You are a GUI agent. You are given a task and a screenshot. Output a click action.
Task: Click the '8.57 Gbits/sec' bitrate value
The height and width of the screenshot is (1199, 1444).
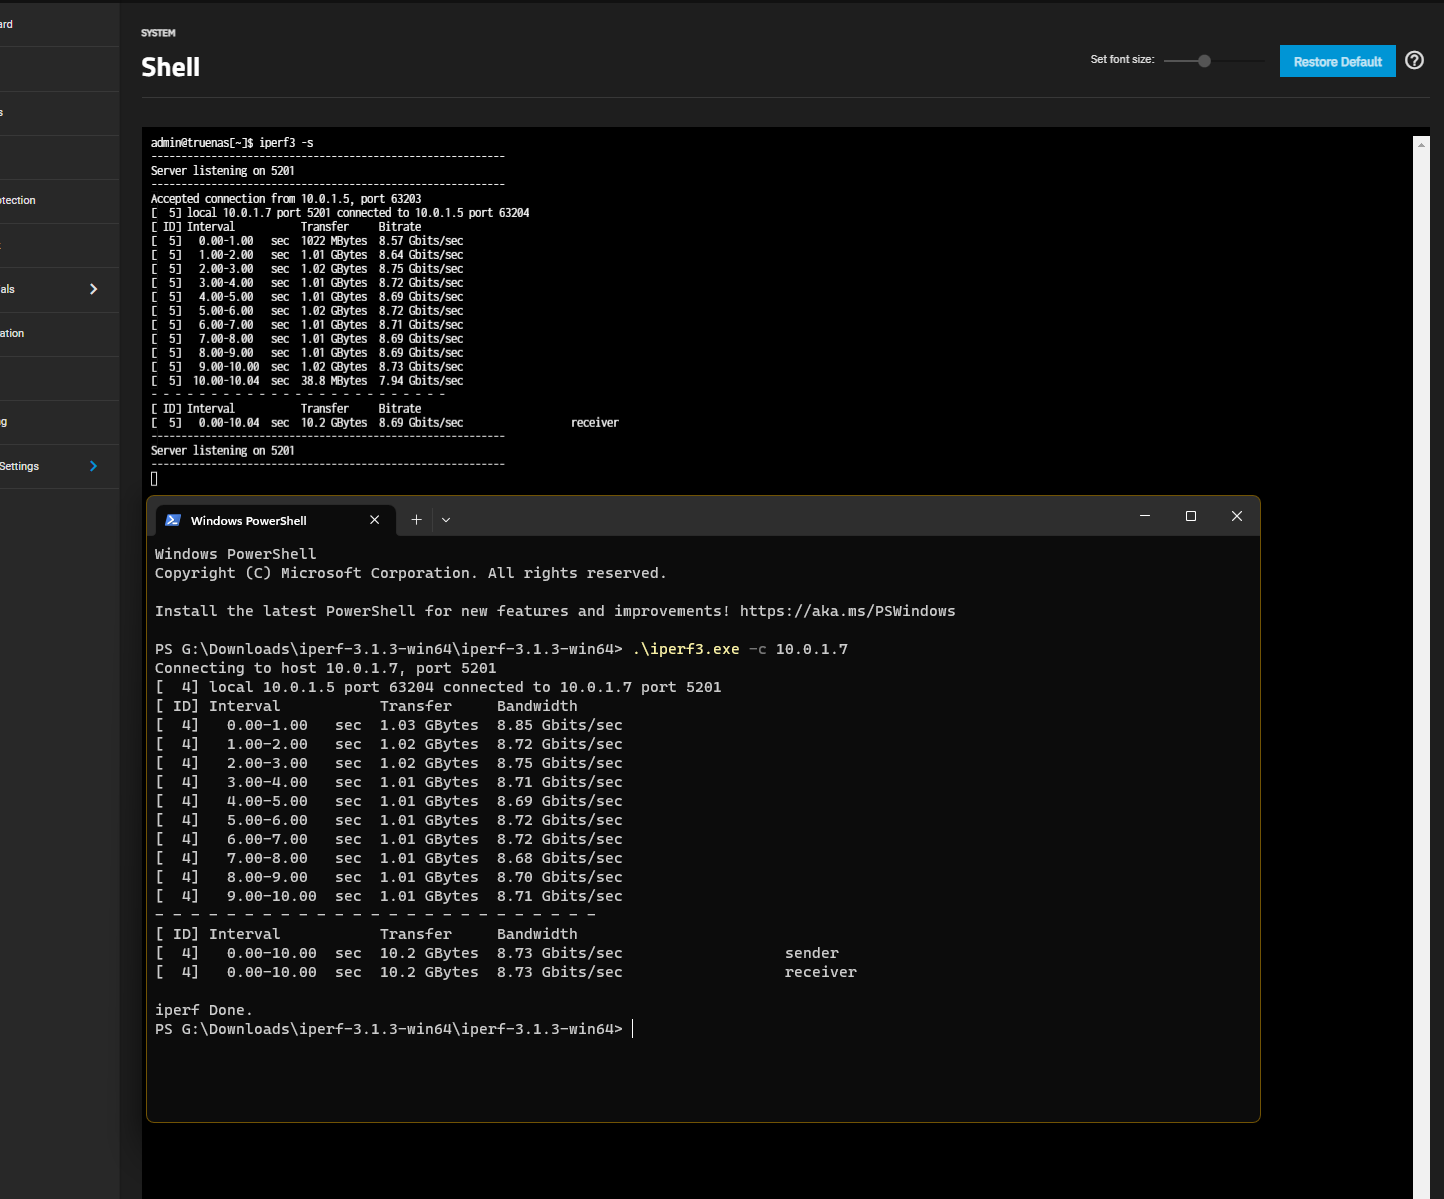coord(421,241)
